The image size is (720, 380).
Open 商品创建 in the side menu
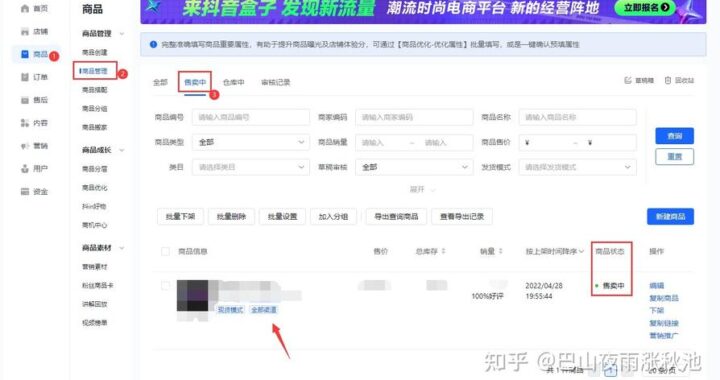click(x=95, y=52)
